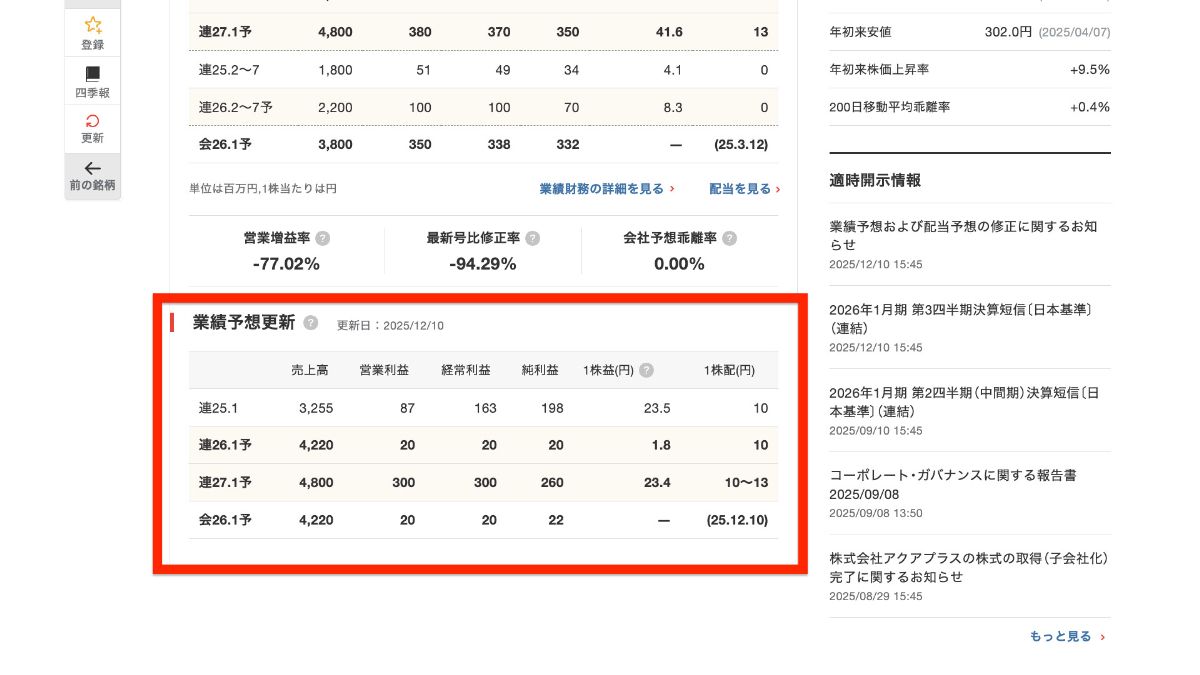Screen dimensions: 1200x675
Task: Click help icon next to 営業増益率
Action: 322,239
